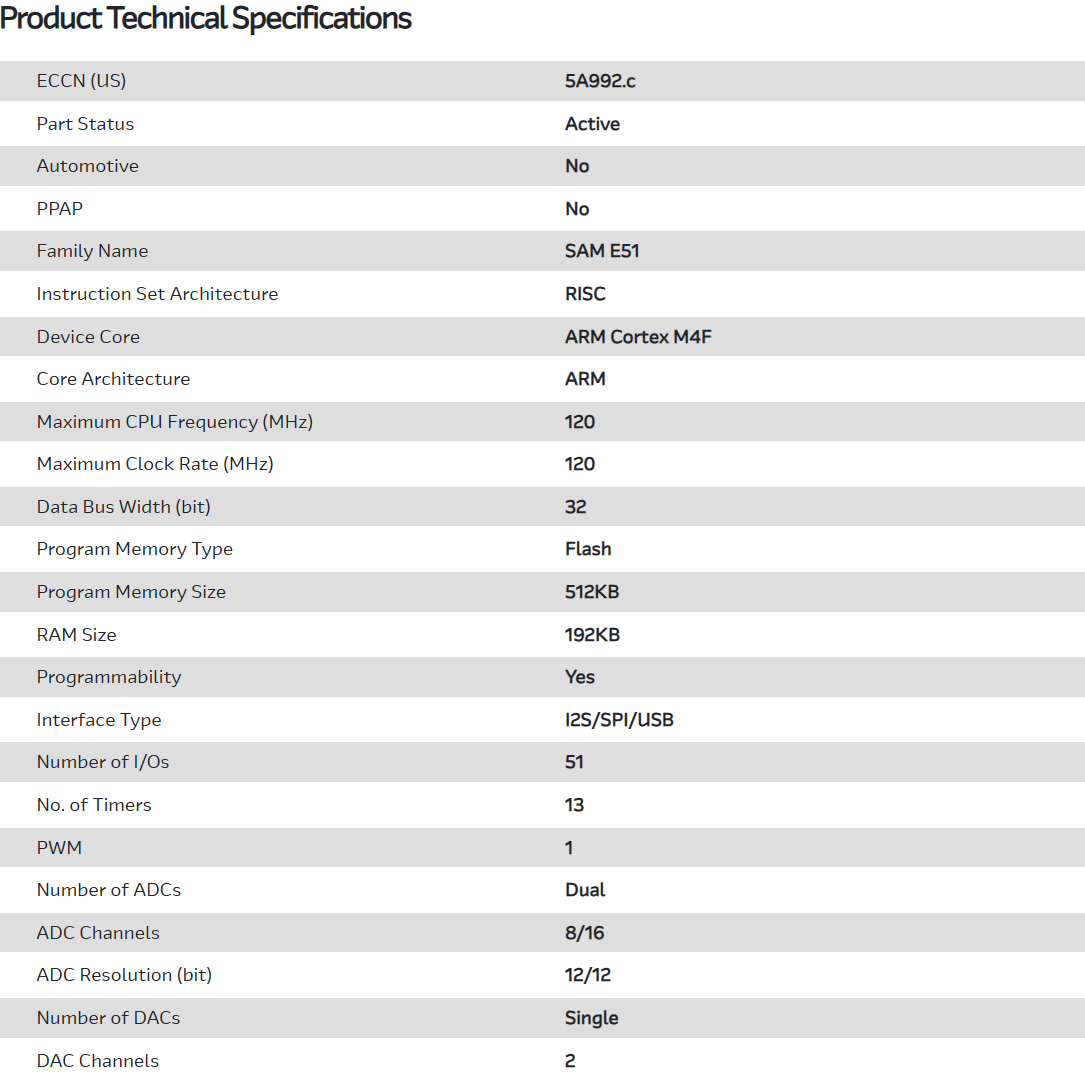1085x1080 pixels.
Task: Click the ECCN (US) value 5A992.c
Action: coord(600,81)
